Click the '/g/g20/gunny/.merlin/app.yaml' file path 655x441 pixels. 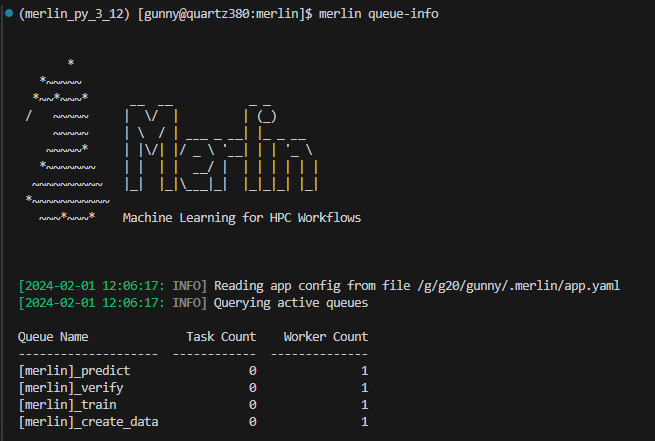pos(518,286)
